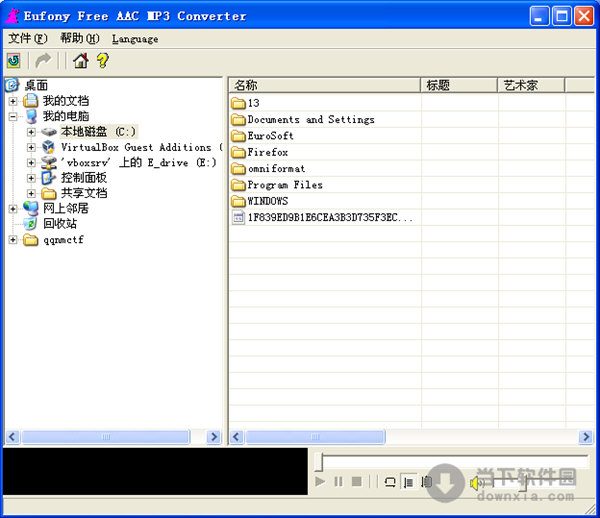This screenshot has height=518, width=600.
Task: Click the tree pane scroll-right arrow
Action: (x=214, y=437)
